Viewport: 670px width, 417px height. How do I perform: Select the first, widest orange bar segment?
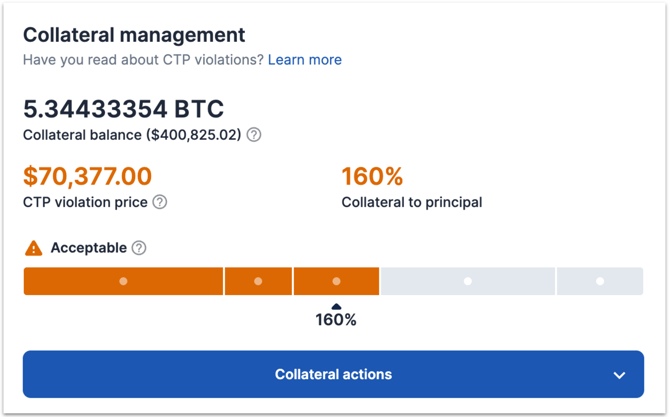[123, 281]
